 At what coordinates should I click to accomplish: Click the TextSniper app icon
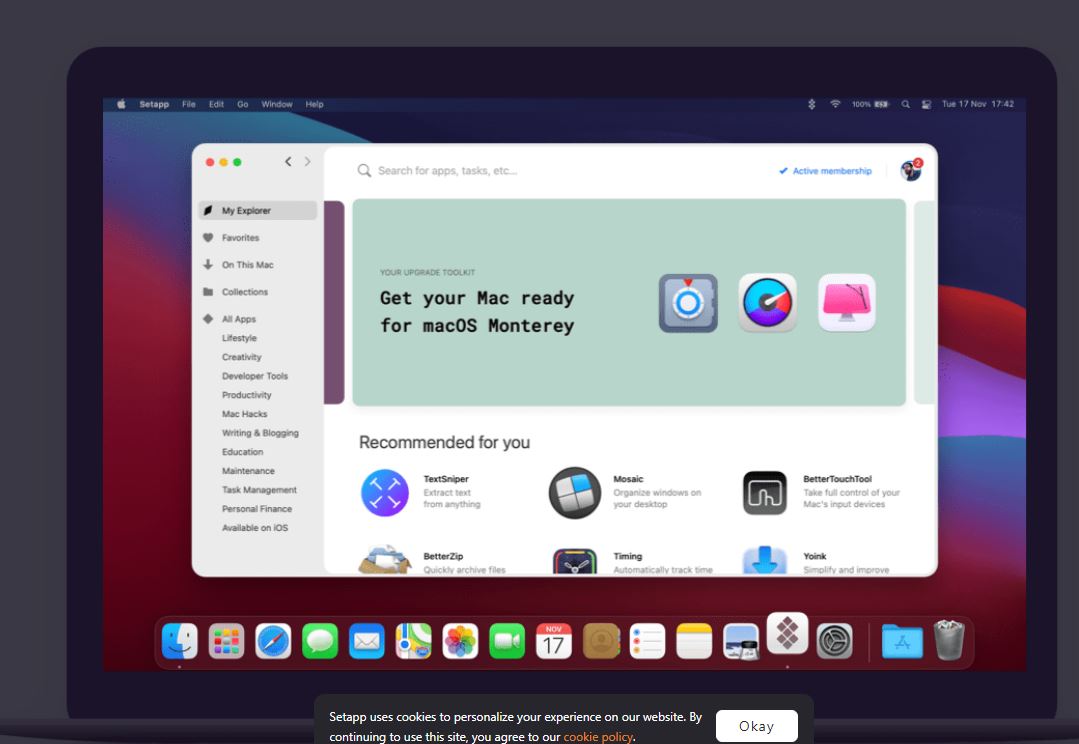[385, 493]
